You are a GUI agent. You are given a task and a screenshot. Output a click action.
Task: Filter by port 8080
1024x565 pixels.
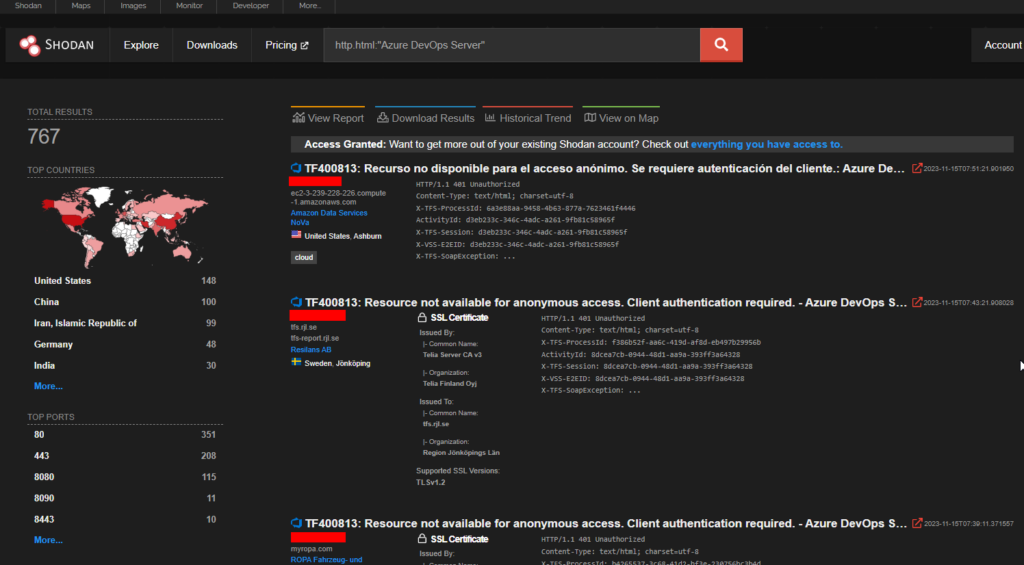click(x=125, y=477)
